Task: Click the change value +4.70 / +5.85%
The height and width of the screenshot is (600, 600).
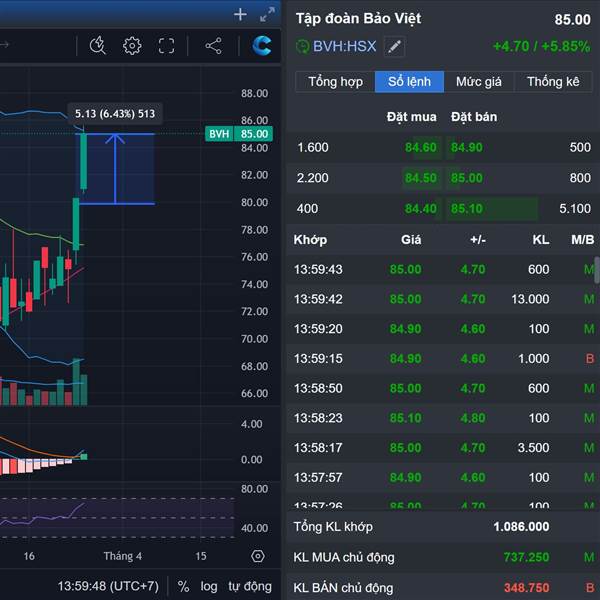Action: tap(541, 47)
